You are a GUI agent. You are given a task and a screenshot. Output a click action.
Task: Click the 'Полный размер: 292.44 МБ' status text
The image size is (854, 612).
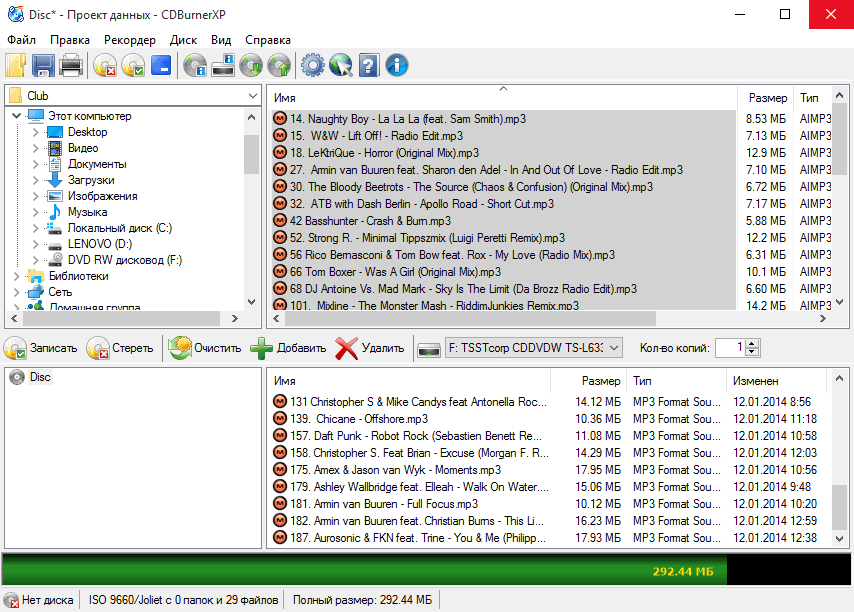[x=362, y=600]
